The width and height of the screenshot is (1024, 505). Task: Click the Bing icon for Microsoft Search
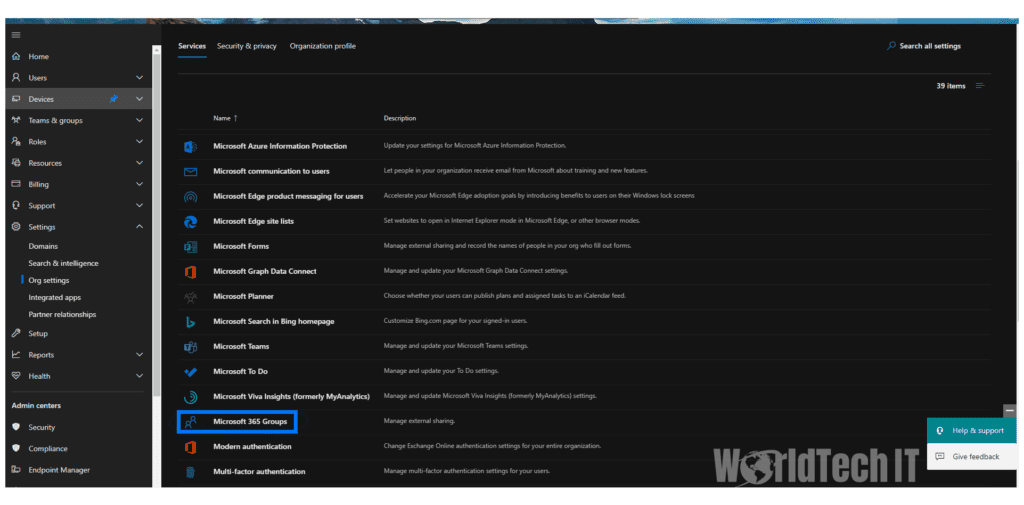(190, 321)
